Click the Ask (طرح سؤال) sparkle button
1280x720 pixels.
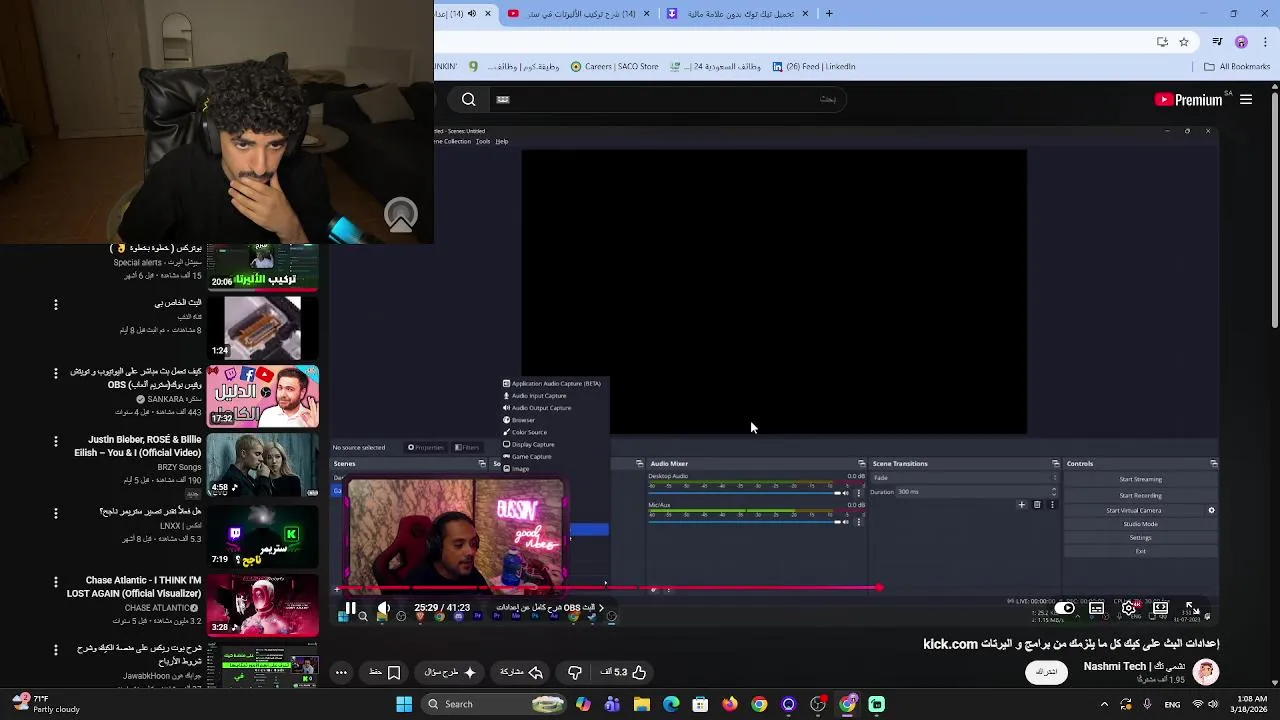click(x=451, y=673)
